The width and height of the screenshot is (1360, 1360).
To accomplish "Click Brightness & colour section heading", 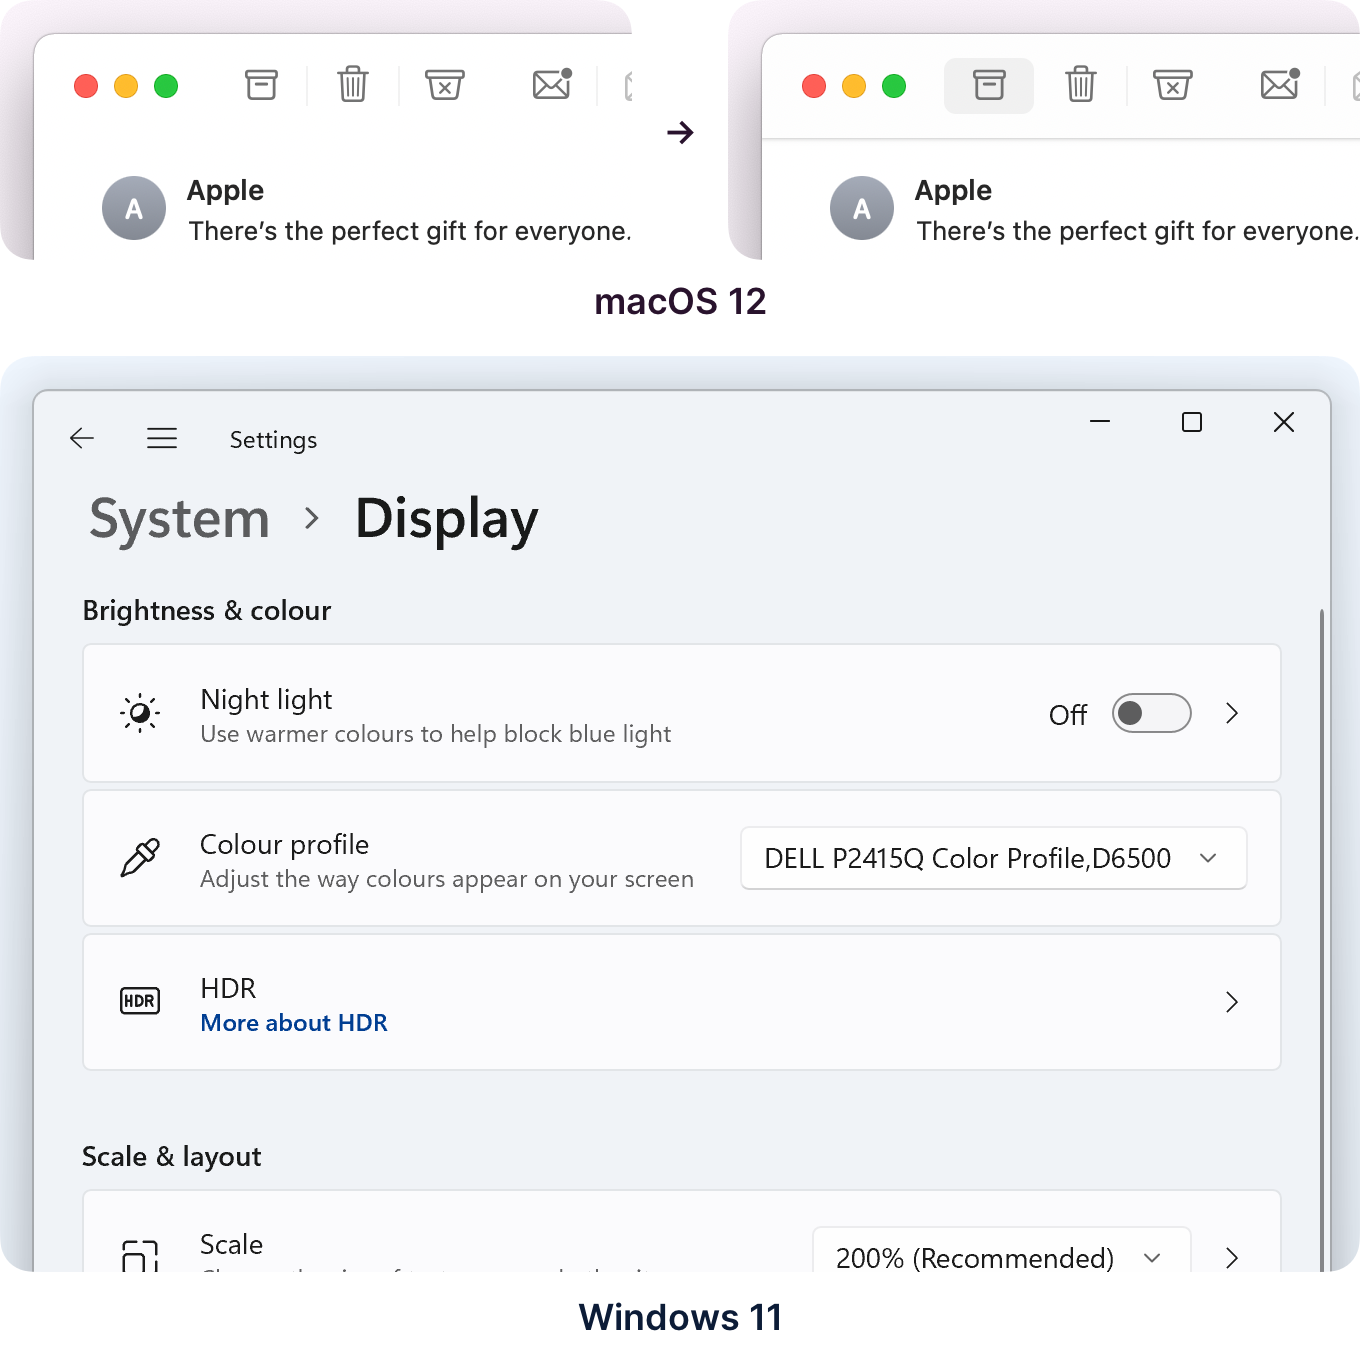I will [207, 610].
